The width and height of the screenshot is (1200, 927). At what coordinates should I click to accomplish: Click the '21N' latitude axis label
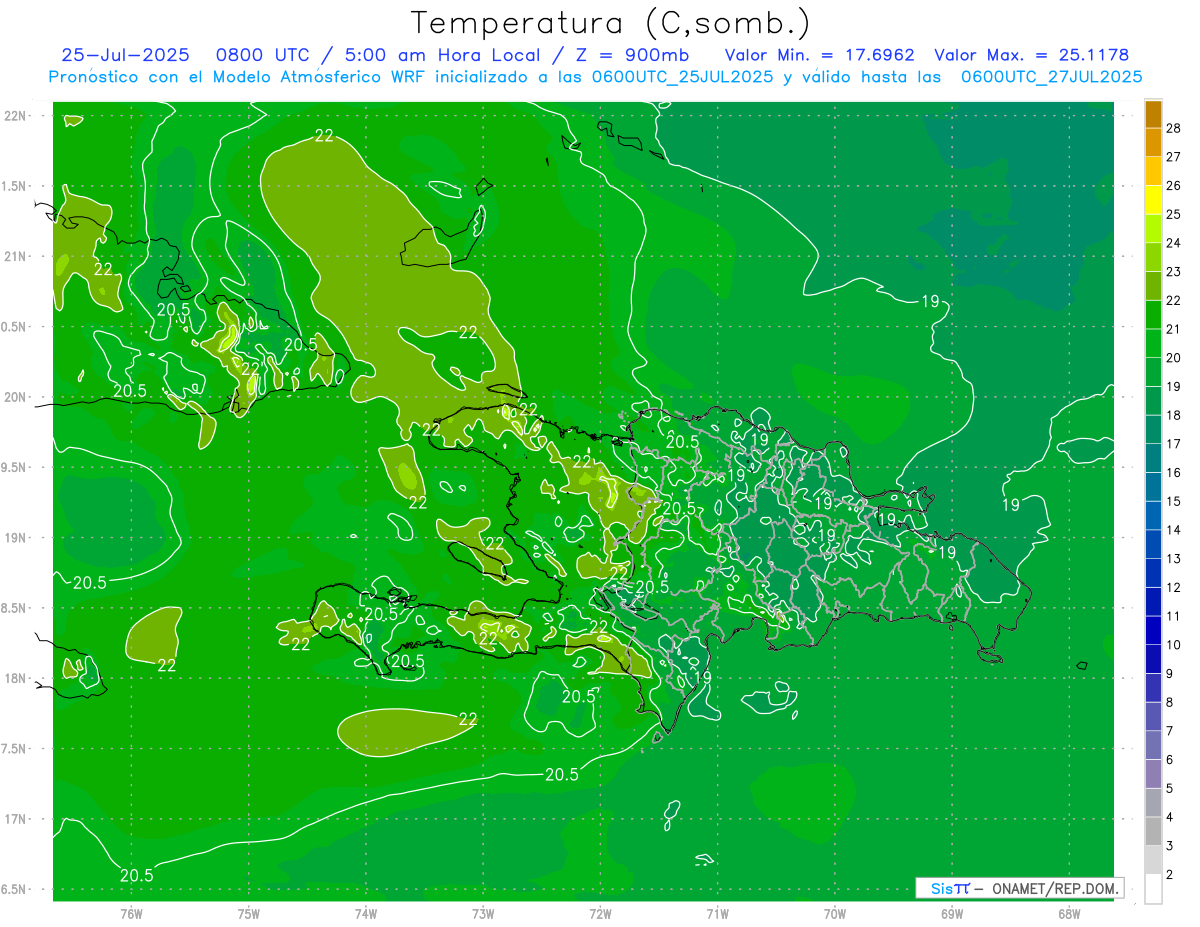click(x=16, y=257)
